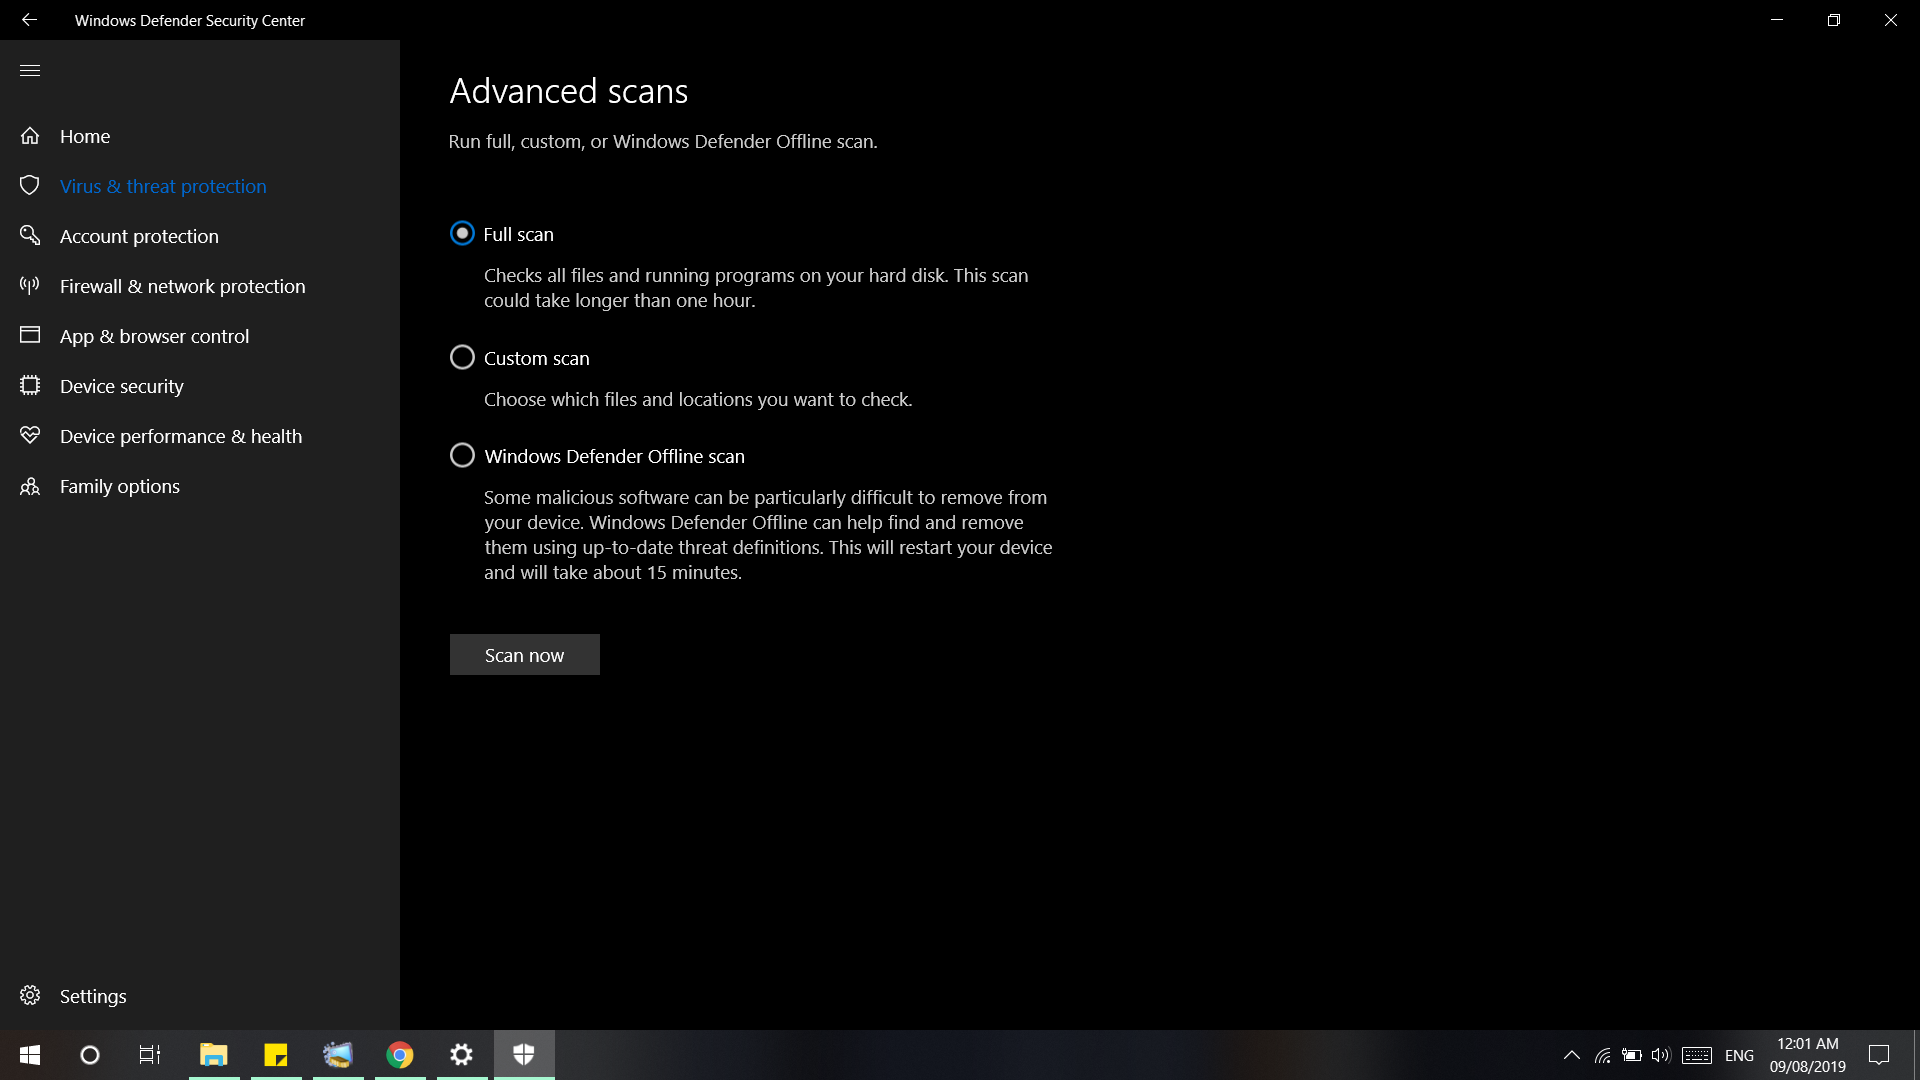The width and height of the screenshot is (1920, 1080).
Task: Click the App & browser control window icon
Action: [30, 335]
